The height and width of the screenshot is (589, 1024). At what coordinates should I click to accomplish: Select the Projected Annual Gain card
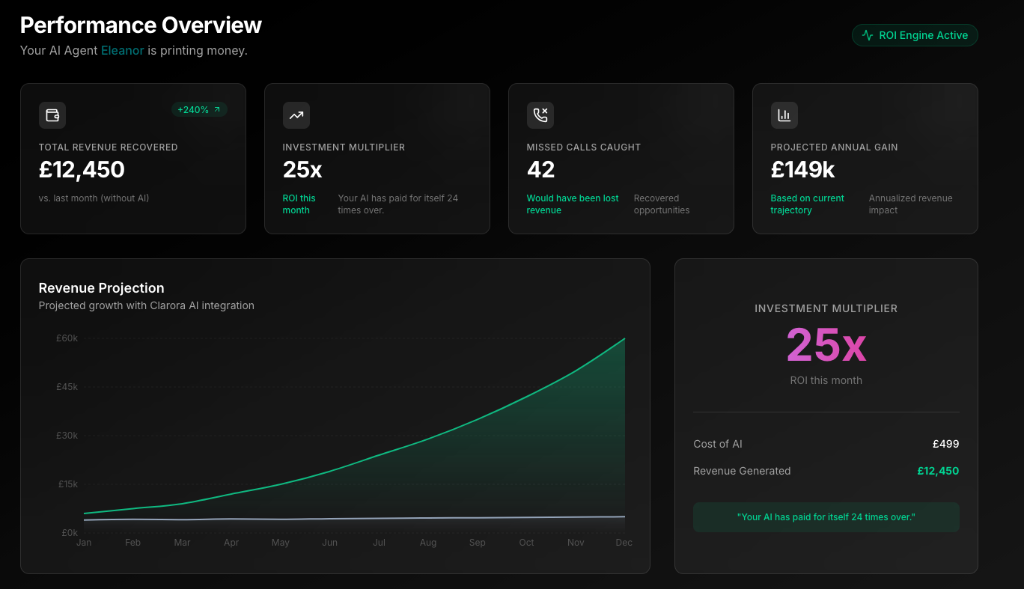(x=865, y=158)
